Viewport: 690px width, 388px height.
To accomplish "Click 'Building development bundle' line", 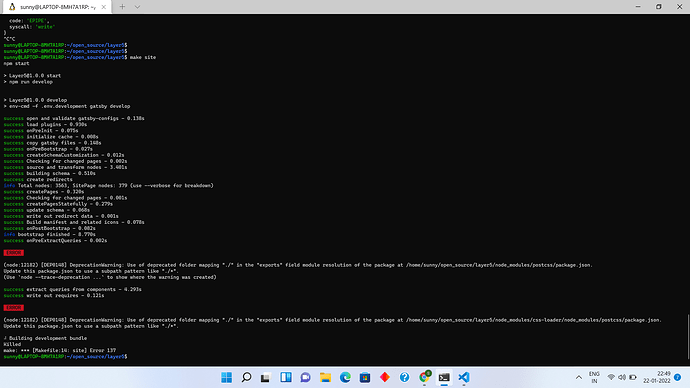I will 45,338.
